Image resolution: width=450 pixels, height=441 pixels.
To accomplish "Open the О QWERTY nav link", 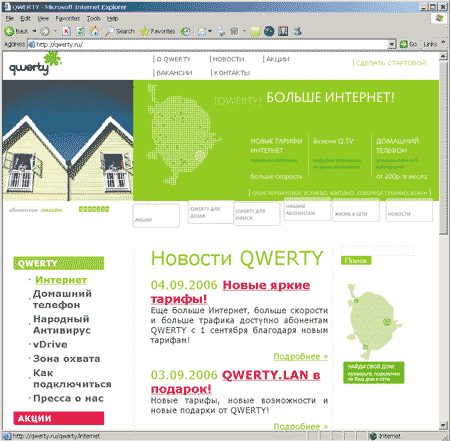I will point(173,59).
